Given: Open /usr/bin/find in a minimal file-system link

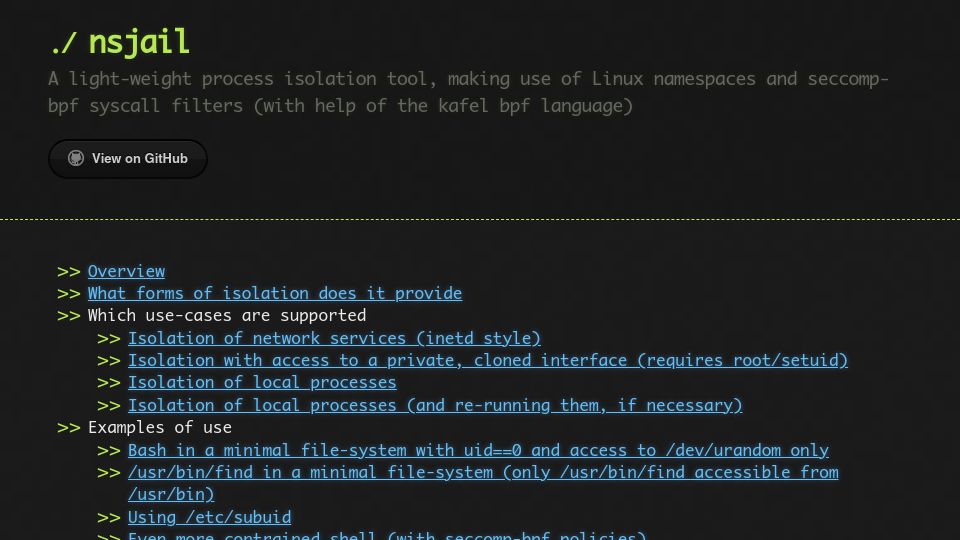Looking at the screenshot, I should point(483,483).
